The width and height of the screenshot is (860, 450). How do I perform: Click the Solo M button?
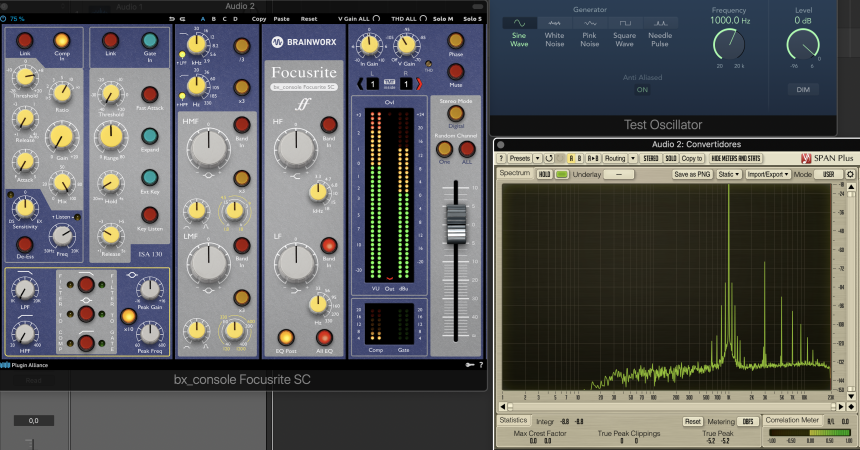443,19
